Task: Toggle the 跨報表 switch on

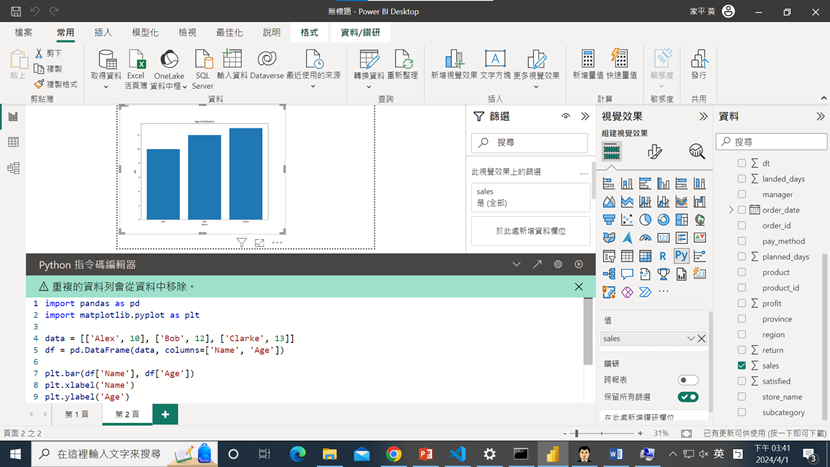Action: [x=688, y=380]
